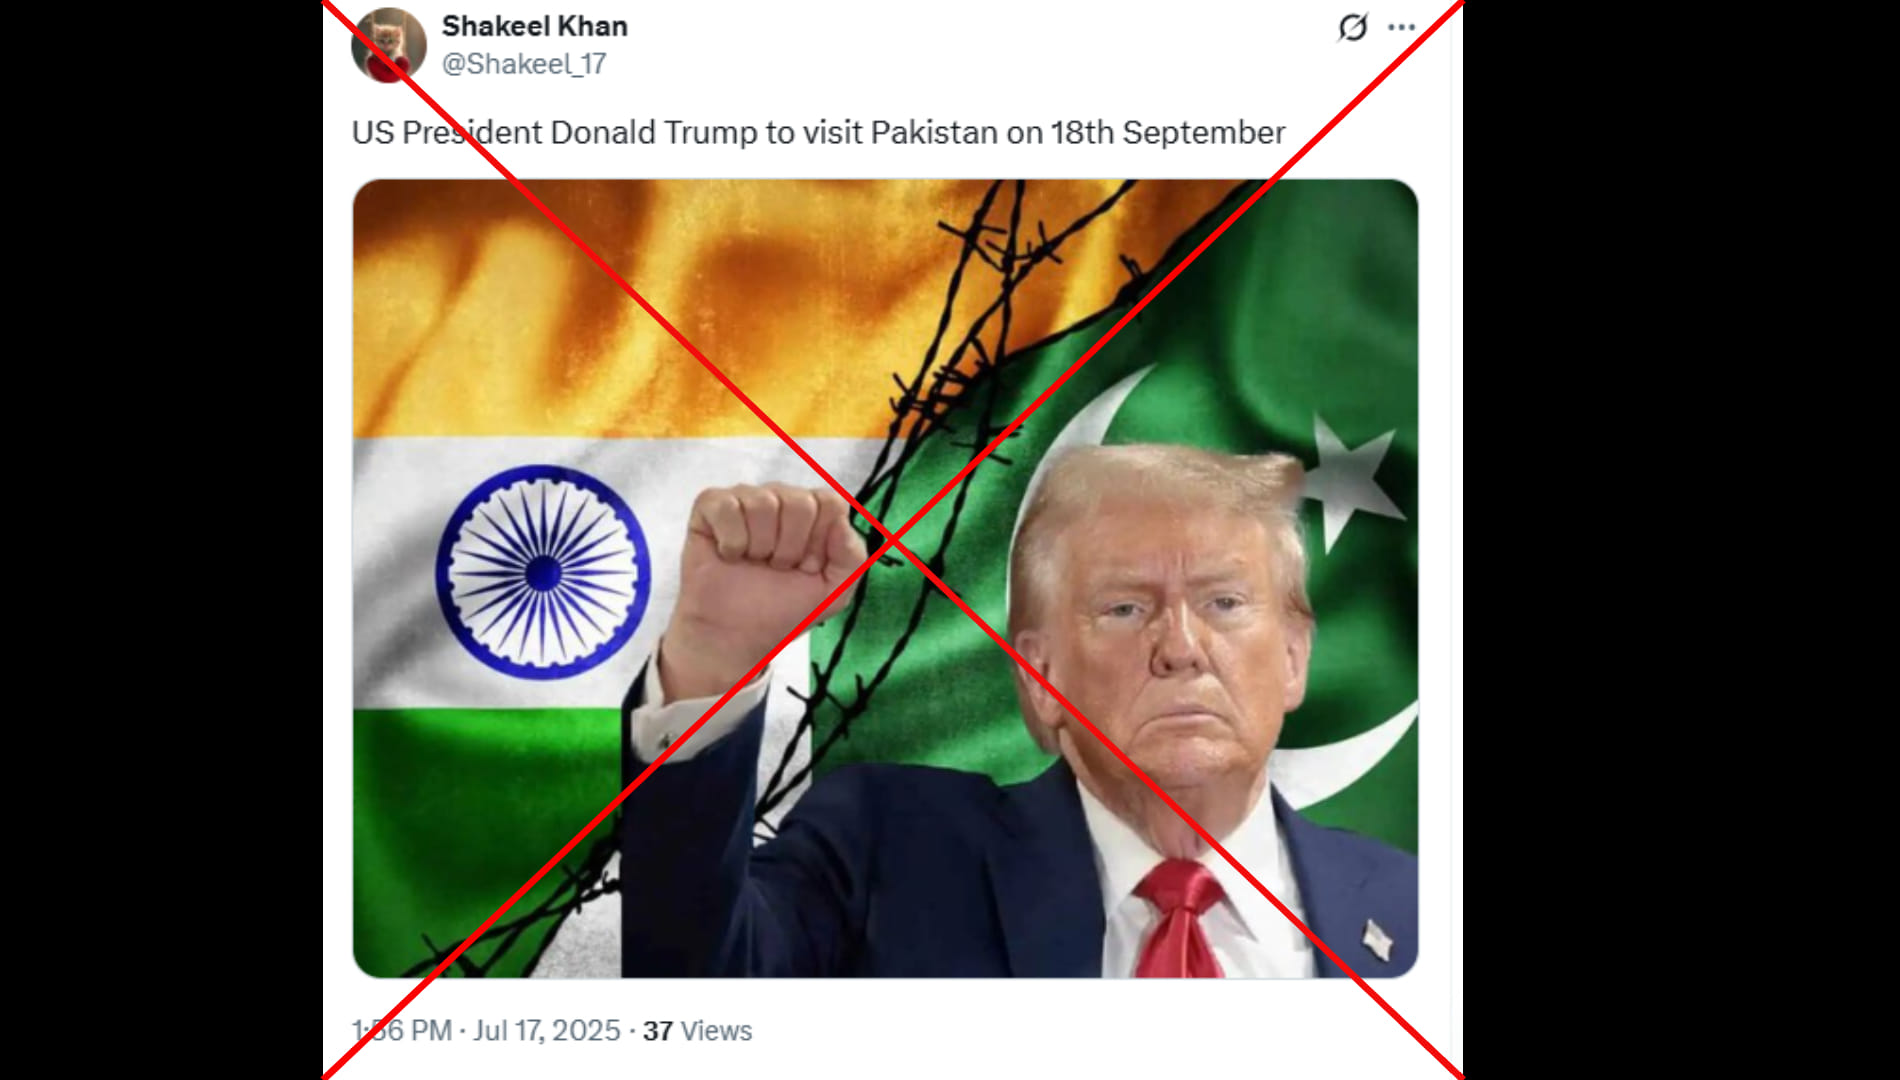Click the cufflink on the shirt sleeve
1900x1080 pixels.
click(664, 742)
